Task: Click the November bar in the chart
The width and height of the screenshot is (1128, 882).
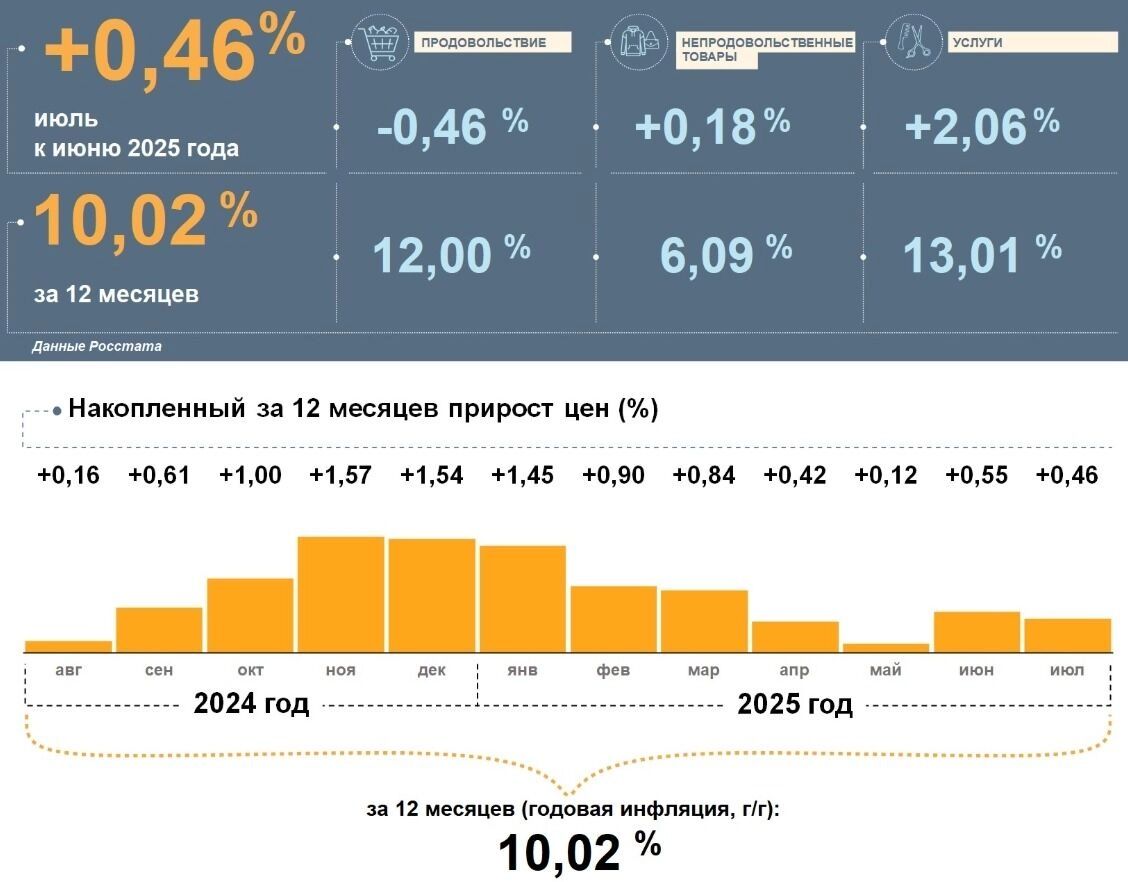Action: tap(341, 594)
